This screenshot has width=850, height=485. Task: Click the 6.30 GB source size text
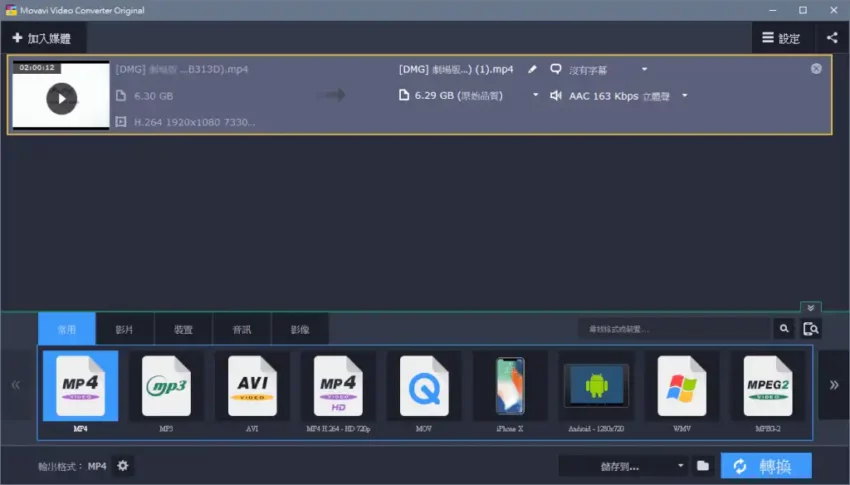coord(153,96)
